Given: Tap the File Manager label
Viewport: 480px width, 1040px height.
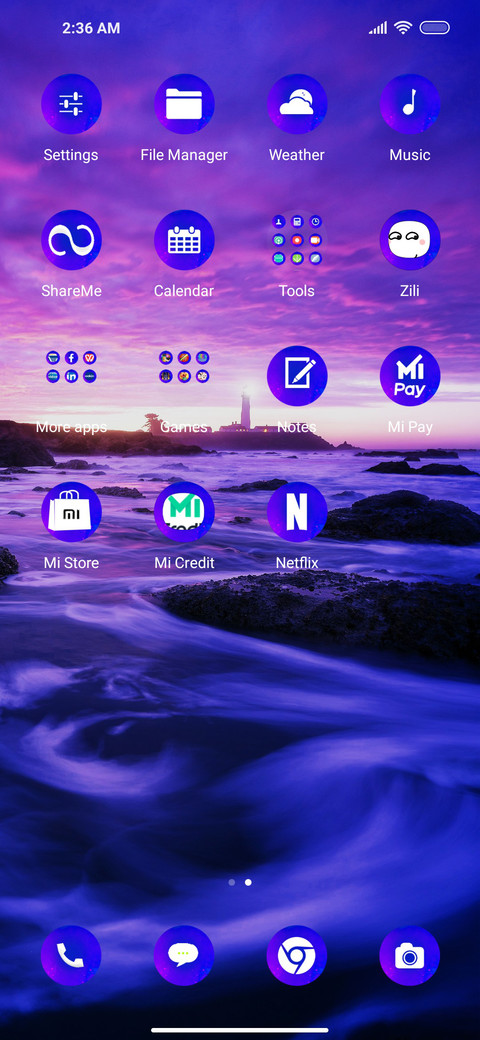Looking at the screenshot, I should tap(184, 155).
